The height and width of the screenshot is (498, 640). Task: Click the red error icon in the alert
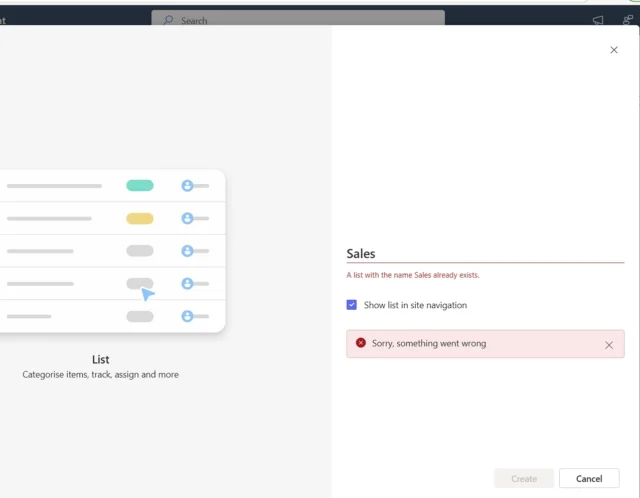pyautogui.click(x=361, y=343)
